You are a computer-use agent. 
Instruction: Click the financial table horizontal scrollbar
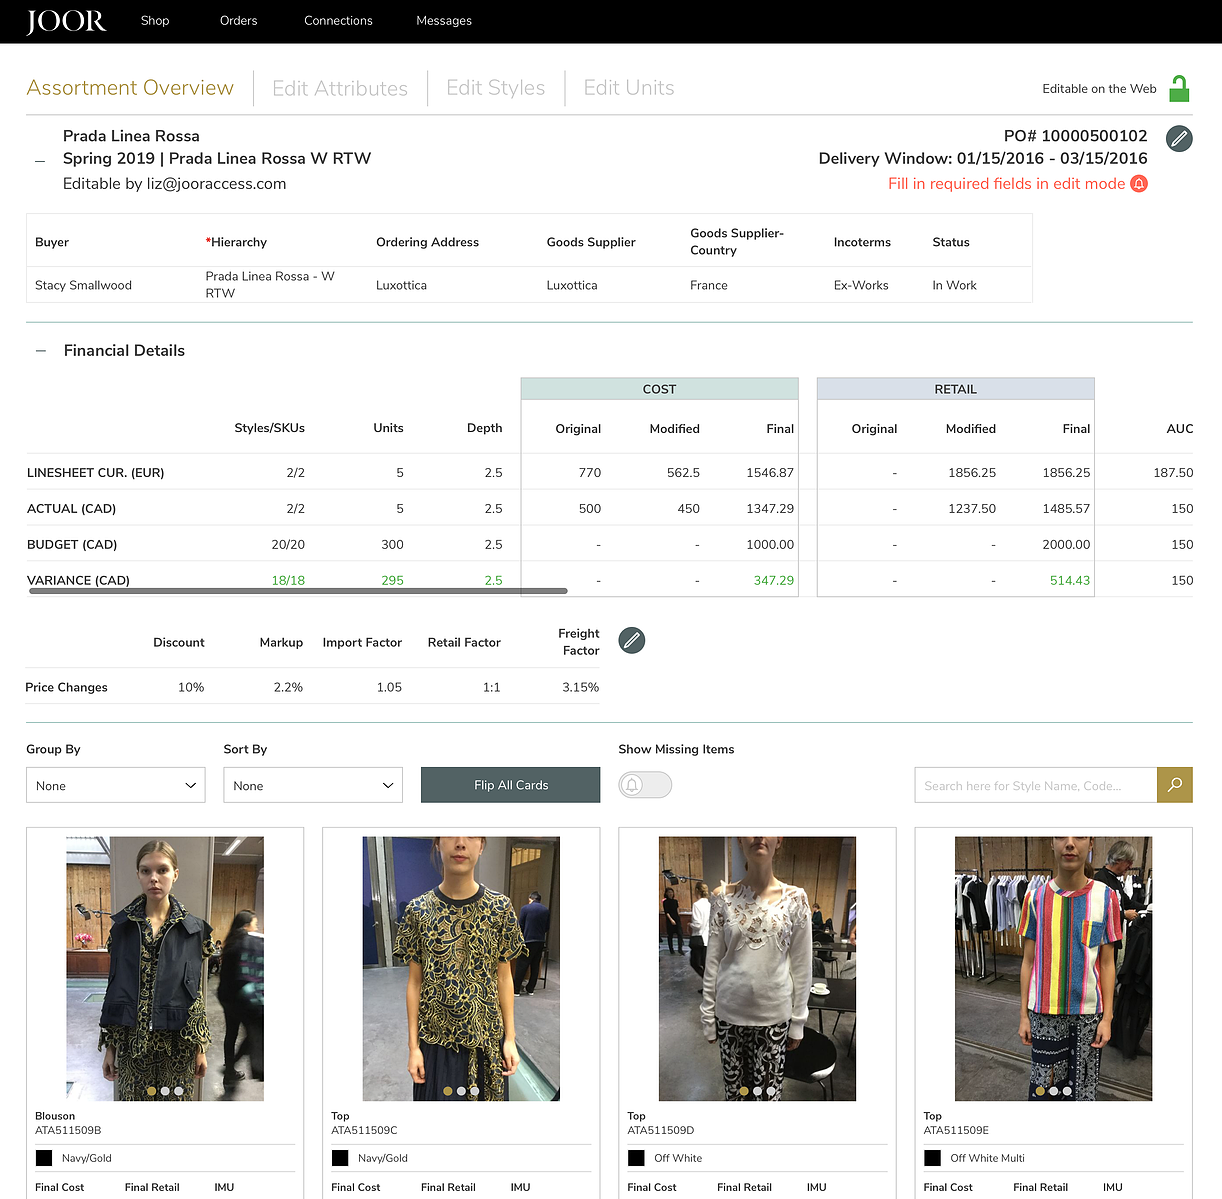pyautogui.click(x=298, y=591)
